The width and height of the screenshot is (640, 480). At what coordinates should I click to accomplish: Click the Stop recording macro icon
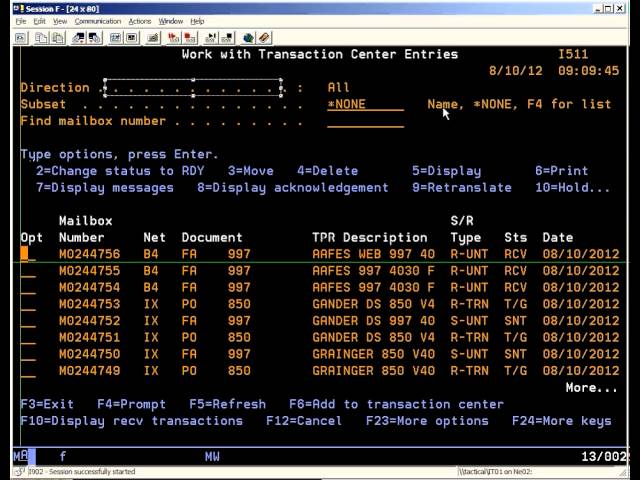point(190,38)
